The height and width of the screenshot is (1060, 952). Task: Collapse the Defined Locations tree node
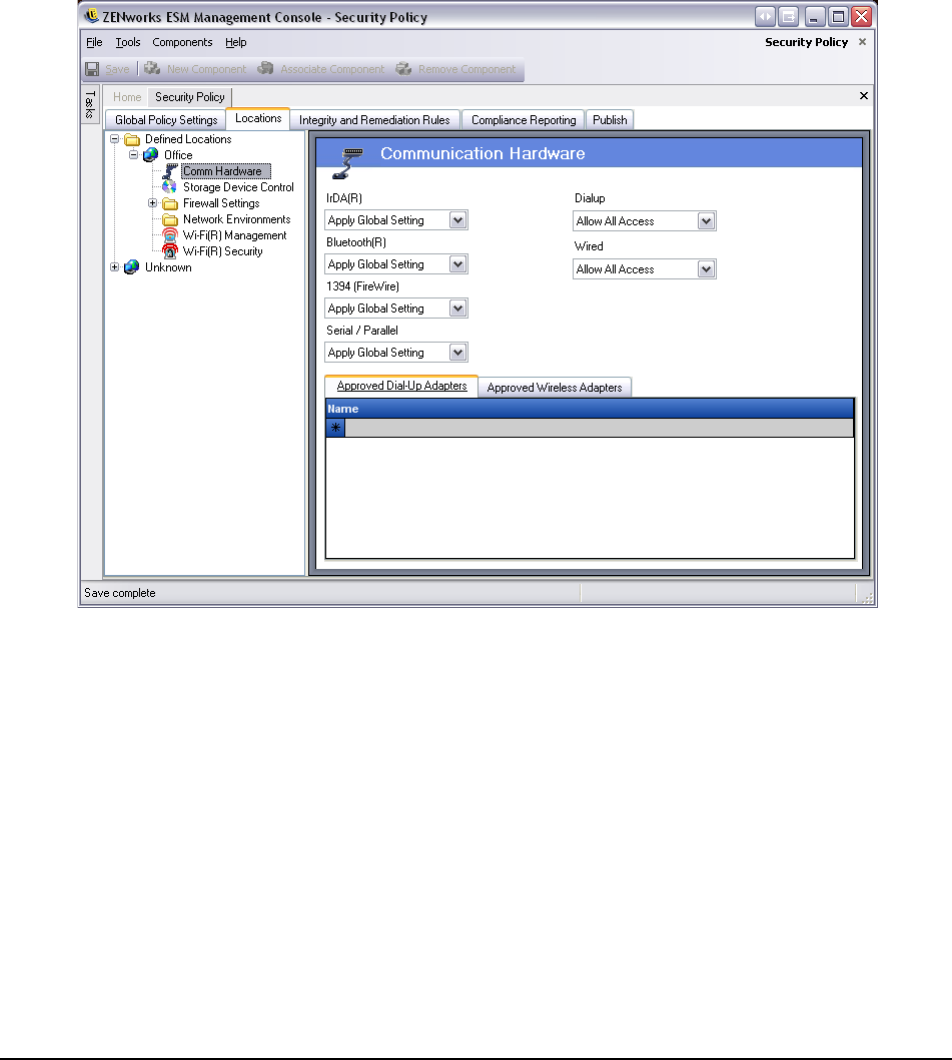[x=114, y=139]
